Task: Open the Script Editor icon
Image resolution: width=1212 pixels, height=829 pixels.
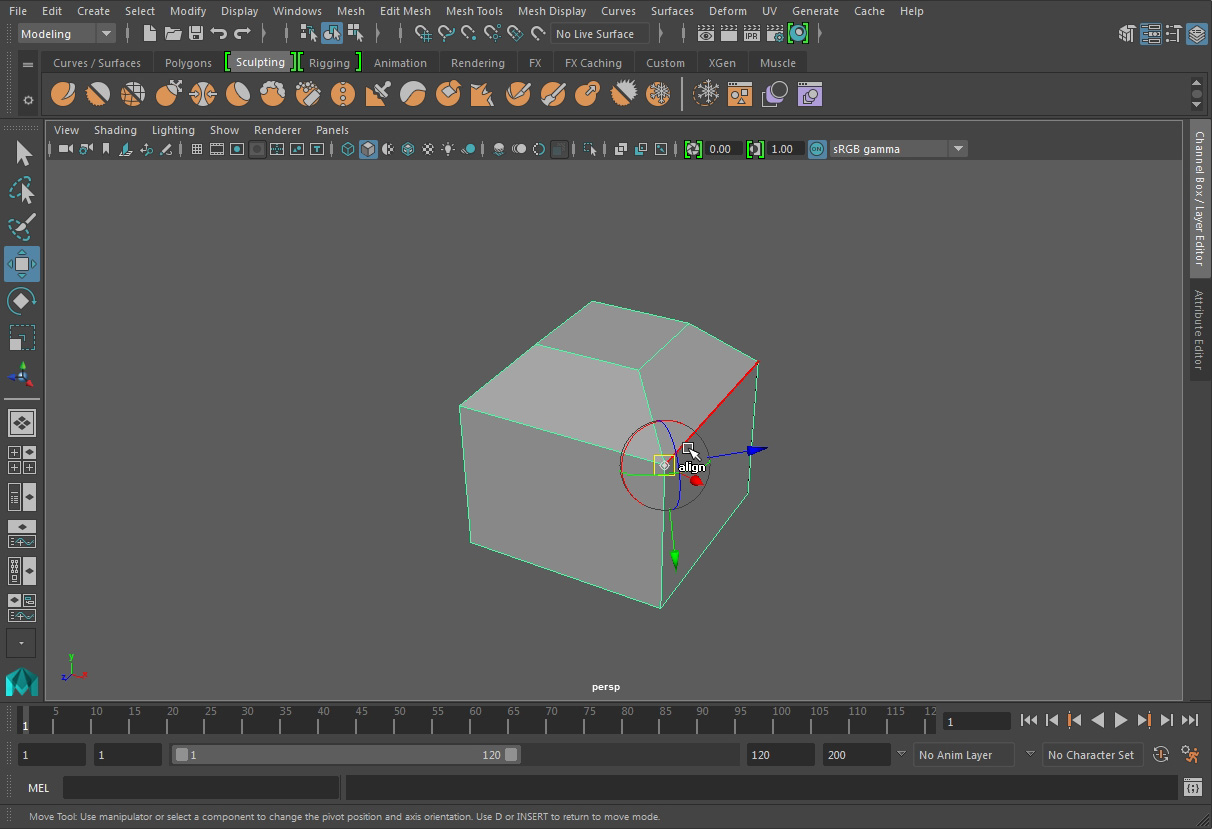Action: click(x=1192, y=788)
